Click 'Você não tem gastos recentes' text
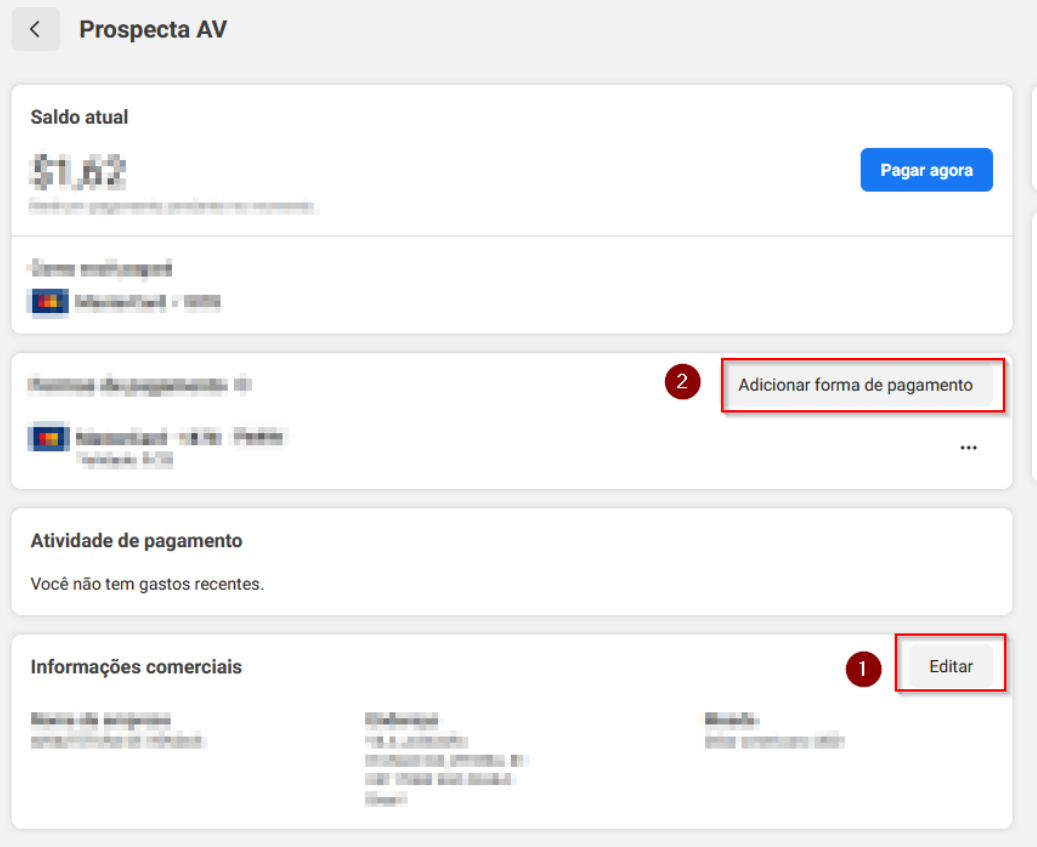1037x847 pixels. coord(147,584)
